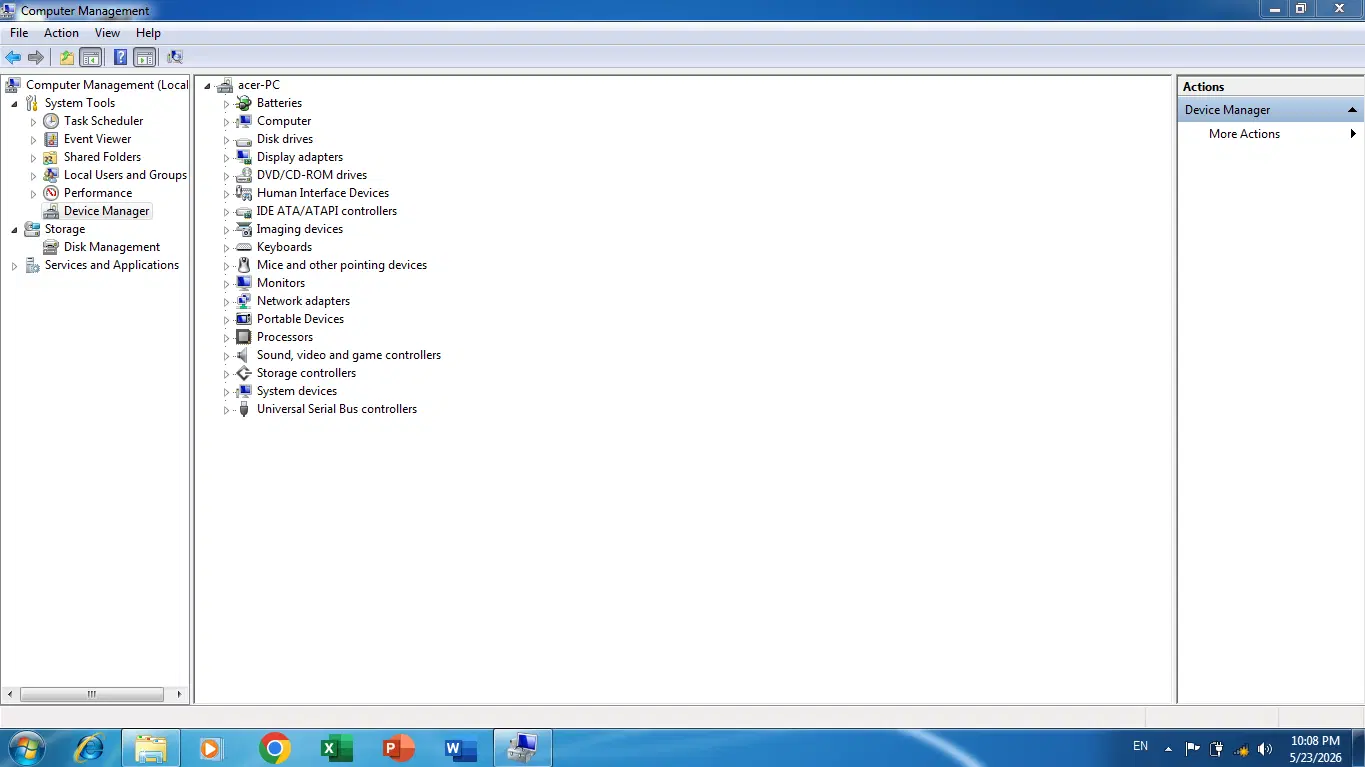Viewport: 1365px width, 767px height.
Task: Select the Mice and other pointing devices icon
Action: tap(243, 265)
